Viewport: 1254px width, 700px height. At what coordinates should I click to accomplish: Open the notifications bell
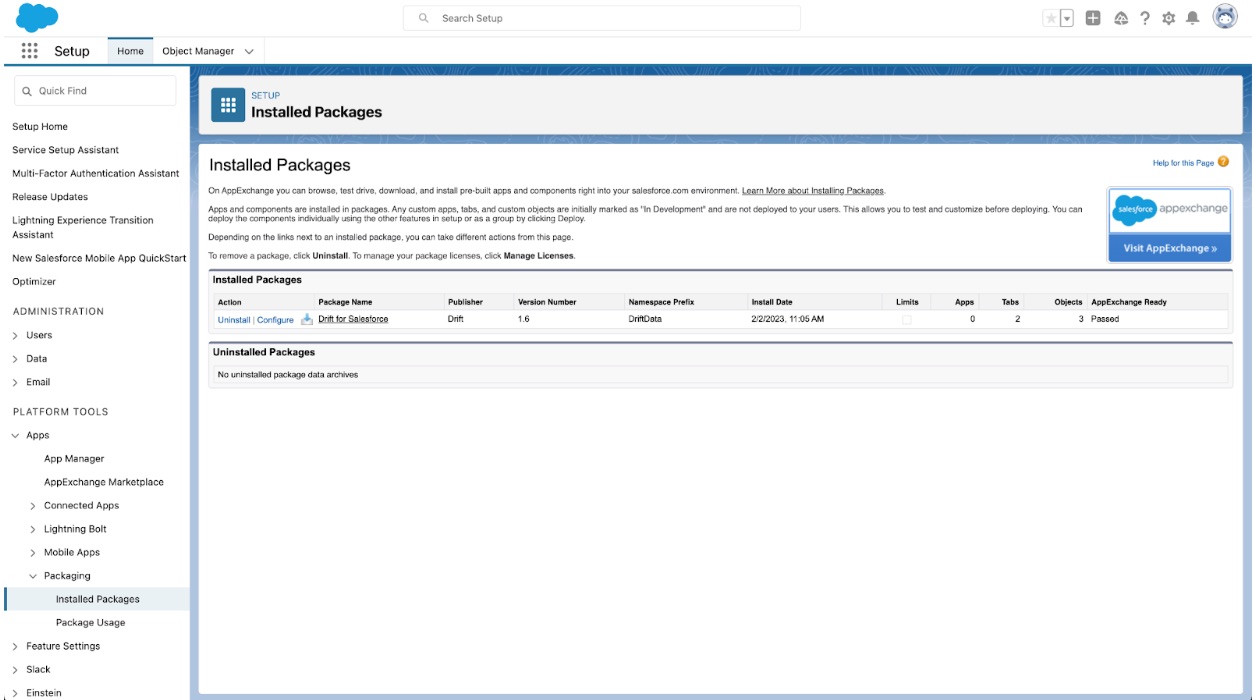(1192, 18)
